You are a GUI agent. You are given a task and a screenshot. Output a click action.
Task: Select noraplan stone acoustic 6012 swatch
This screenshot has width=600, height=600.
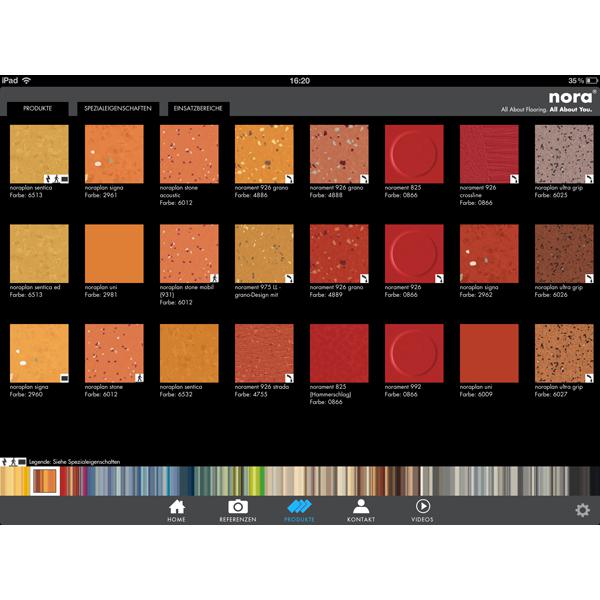tap(189, 154)
